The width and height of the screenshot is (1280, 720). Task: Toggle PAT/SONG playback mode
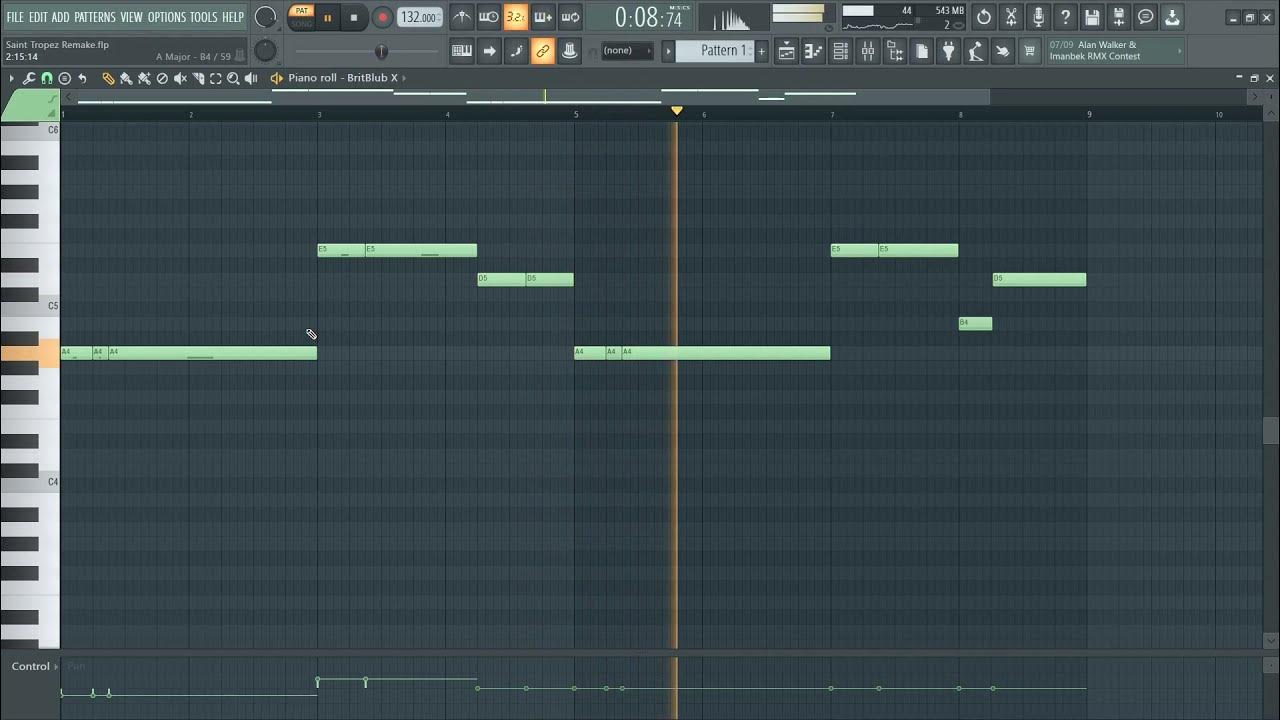point(301,17)
